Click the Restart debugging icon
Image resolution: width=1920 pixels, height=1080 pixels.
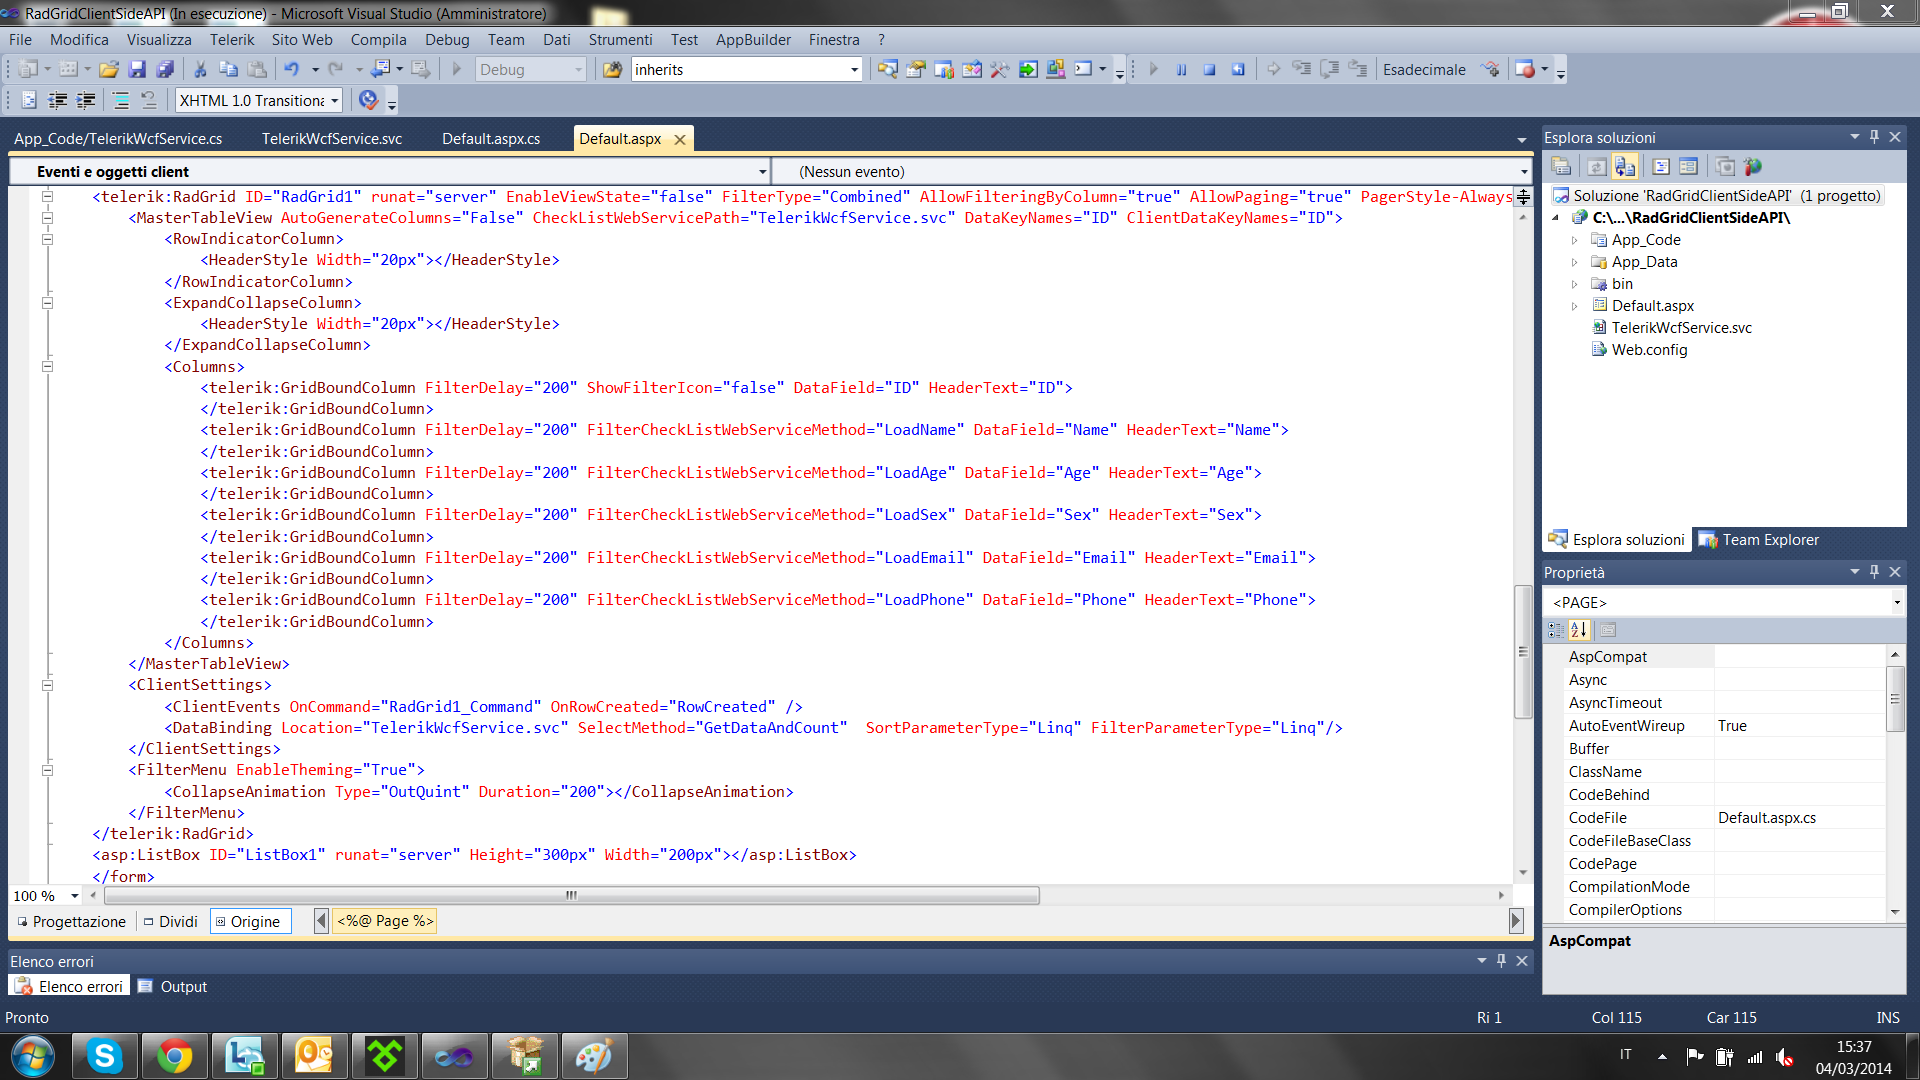[x=1238, y=69]
